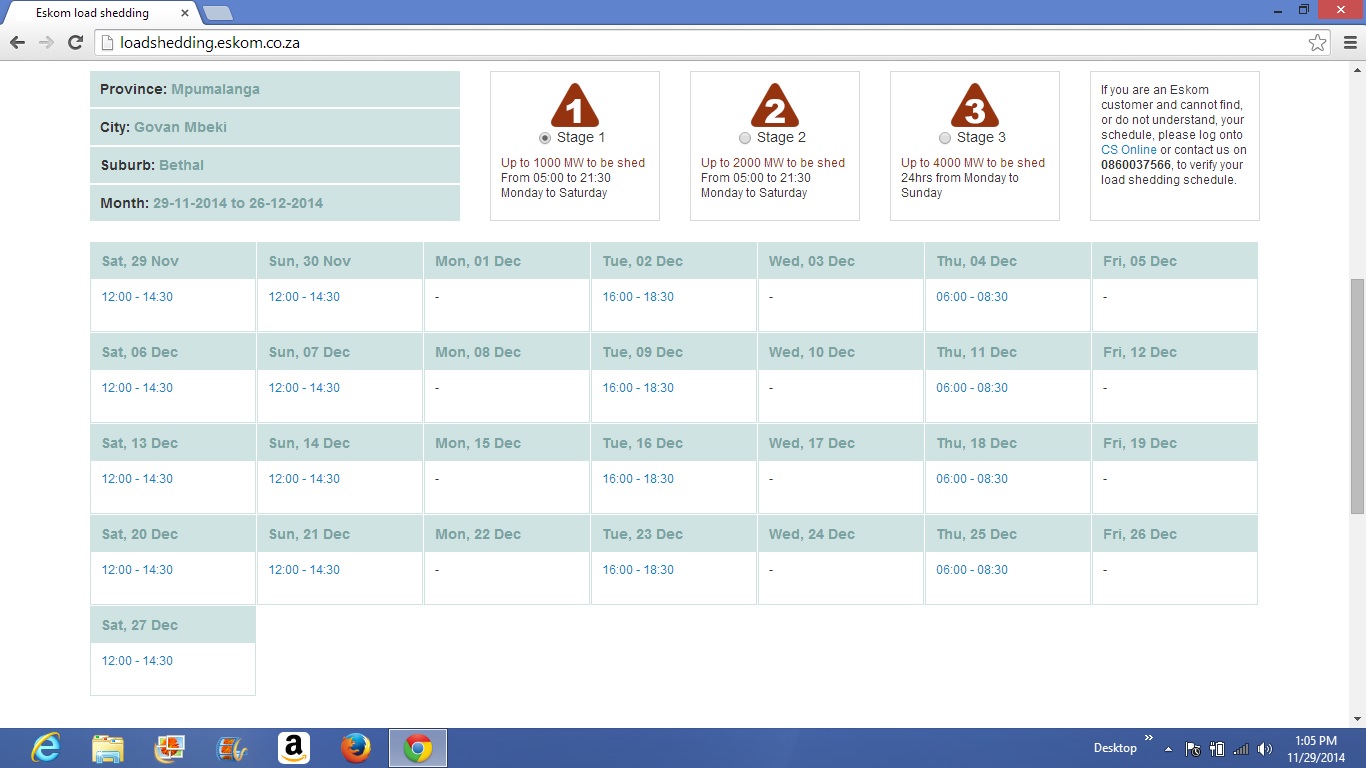Click the Fri, 05 Dec column header
Screen dimensions: 1366x768
1175,261
